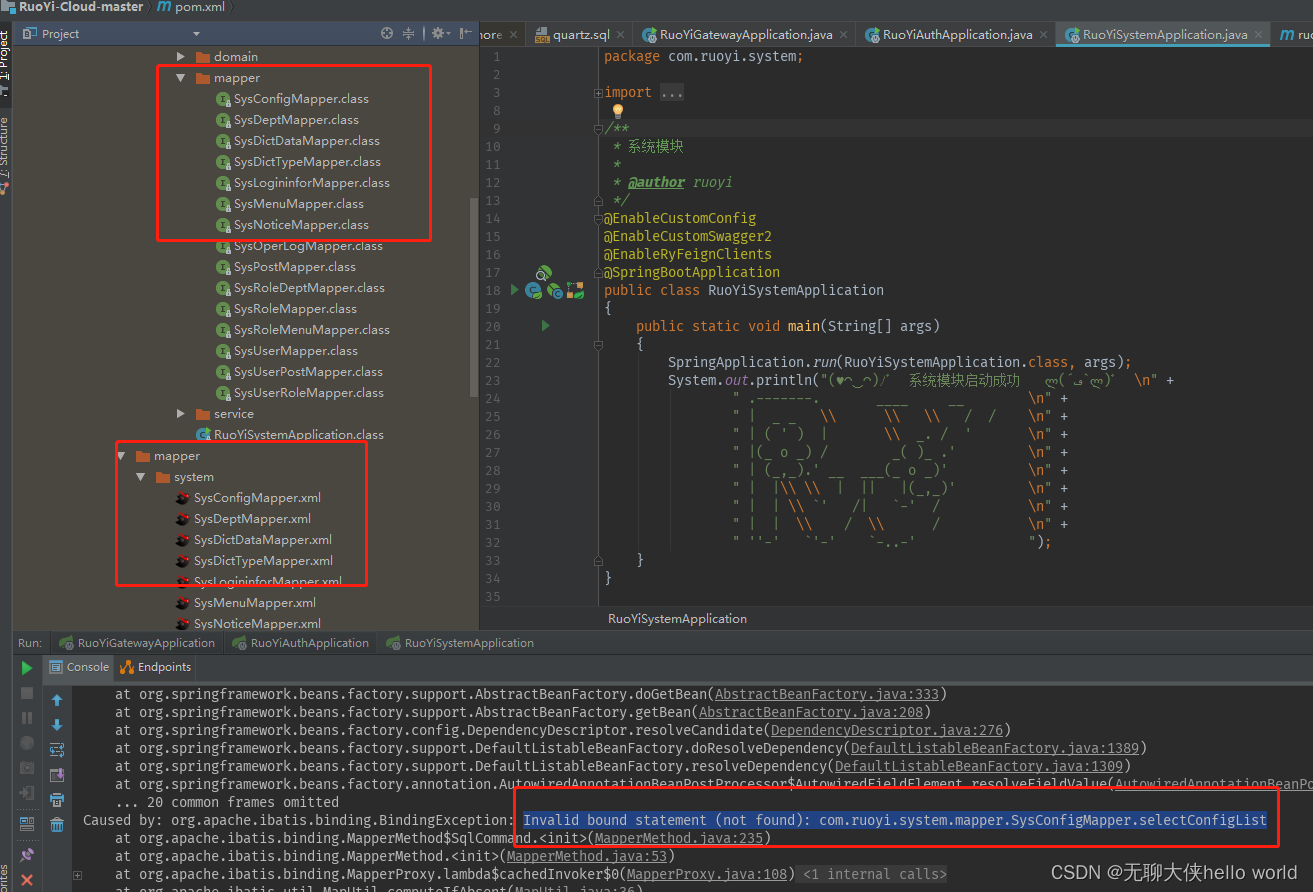Pin the Run tool window with pin icon

26,853
